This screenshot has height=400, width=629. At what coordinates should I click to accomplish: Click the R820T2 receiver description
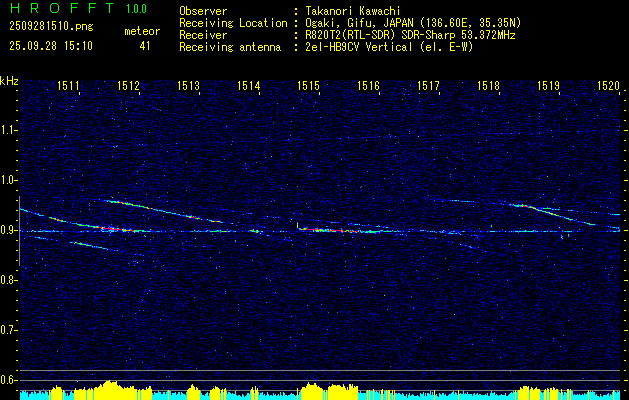pyautogui.click(x=410, y=35)
